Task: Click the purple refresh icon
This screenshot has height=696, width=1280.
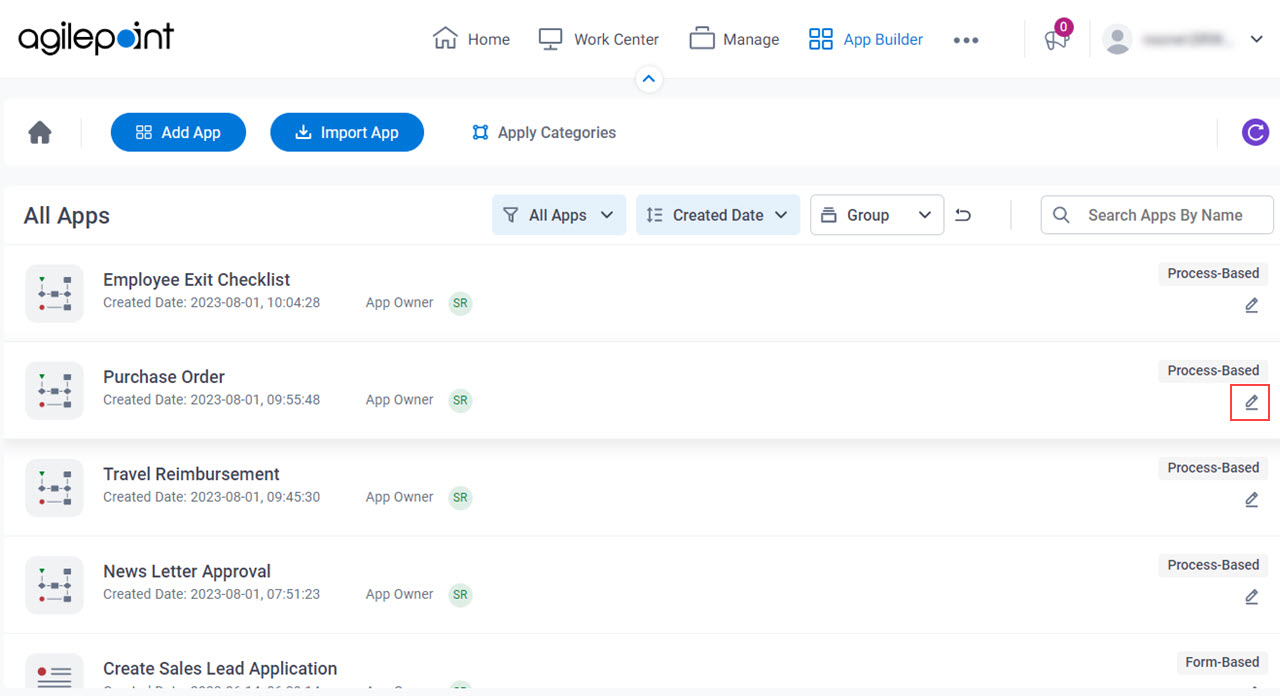Action: (x=1255, y=132)
